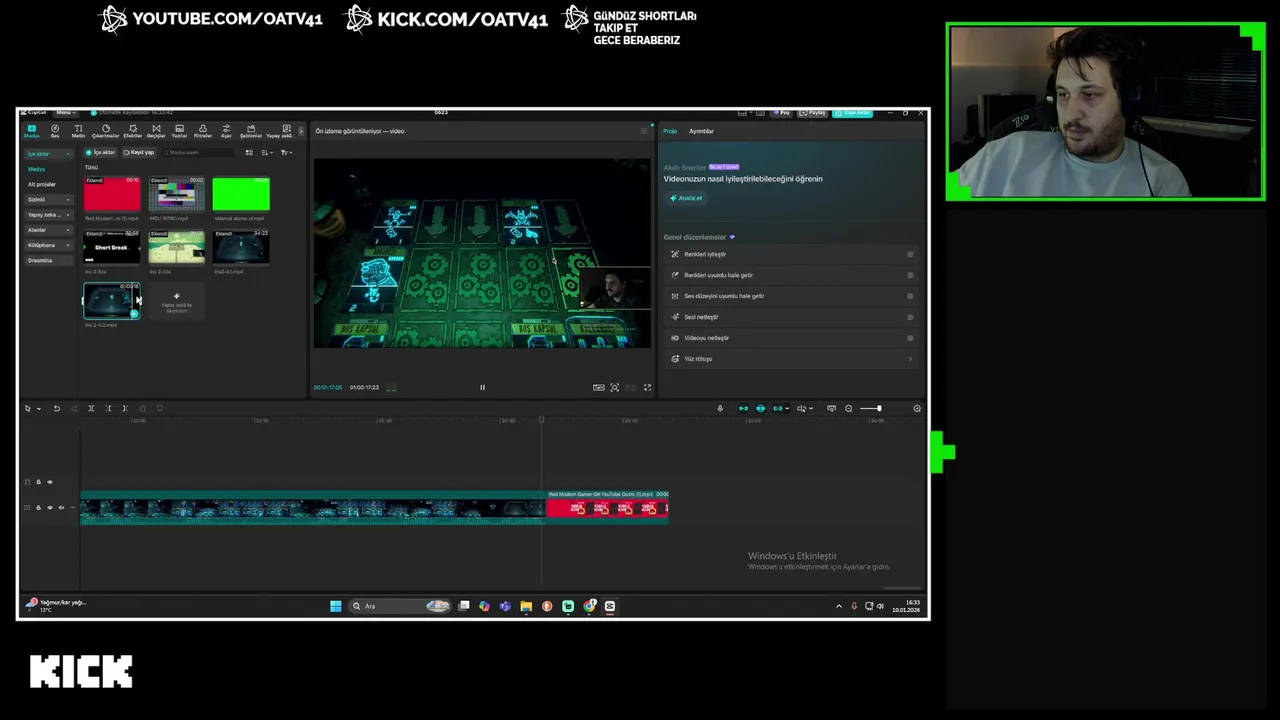
Task: Click the media search input field
Action: [198, 153]
